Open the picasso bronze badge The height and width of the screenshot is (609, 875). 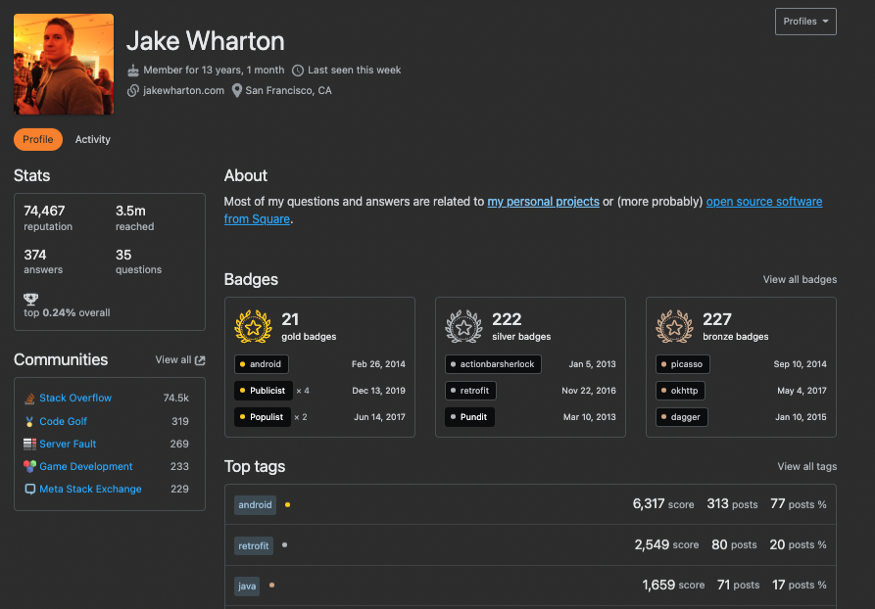pos(682,364)
